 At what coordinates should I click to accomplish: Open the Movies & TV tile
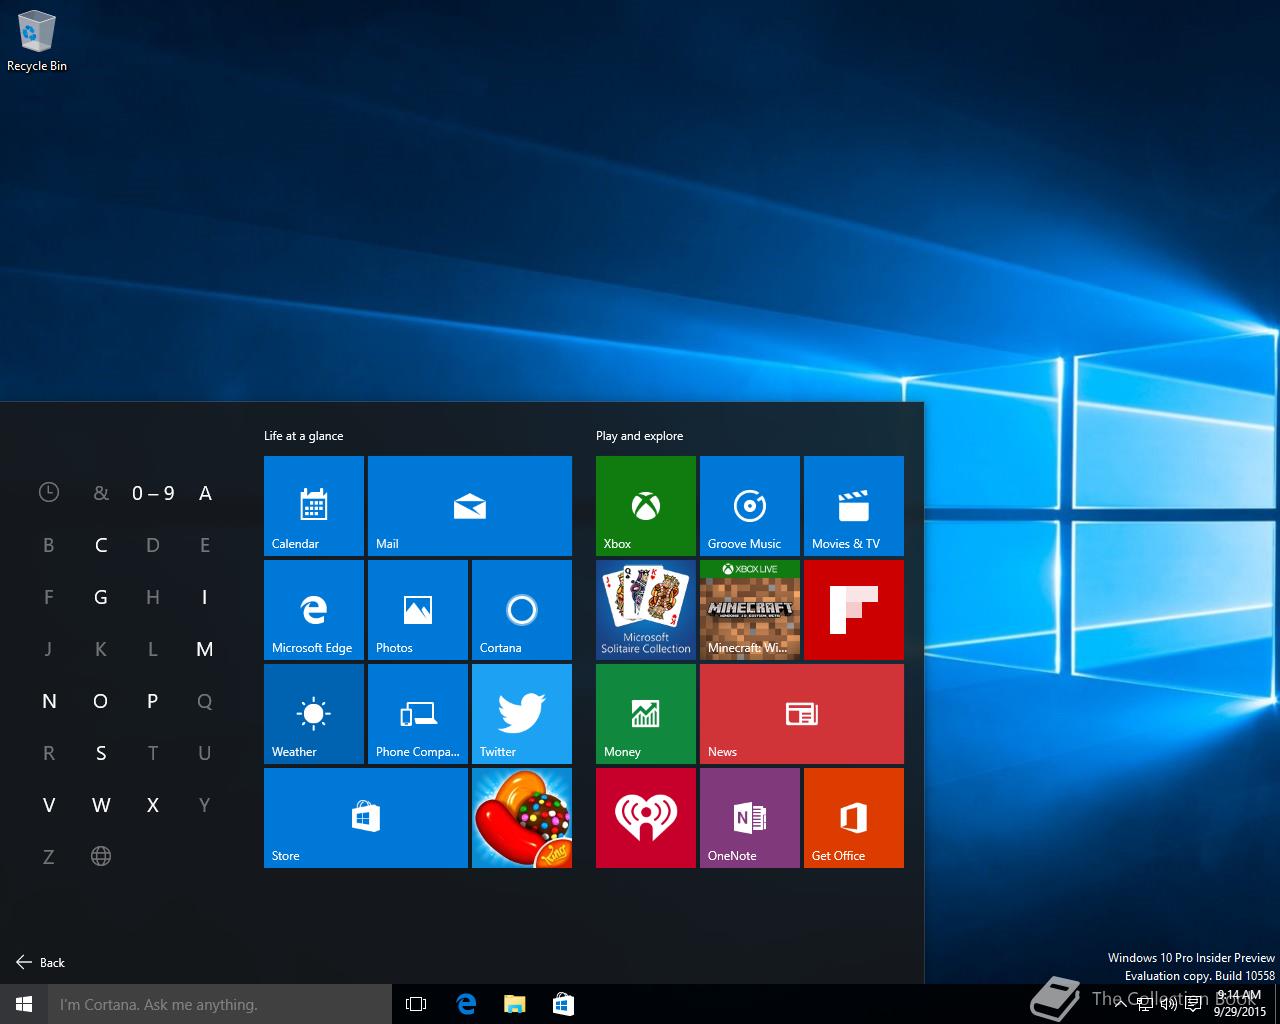(x=854, y=506)
